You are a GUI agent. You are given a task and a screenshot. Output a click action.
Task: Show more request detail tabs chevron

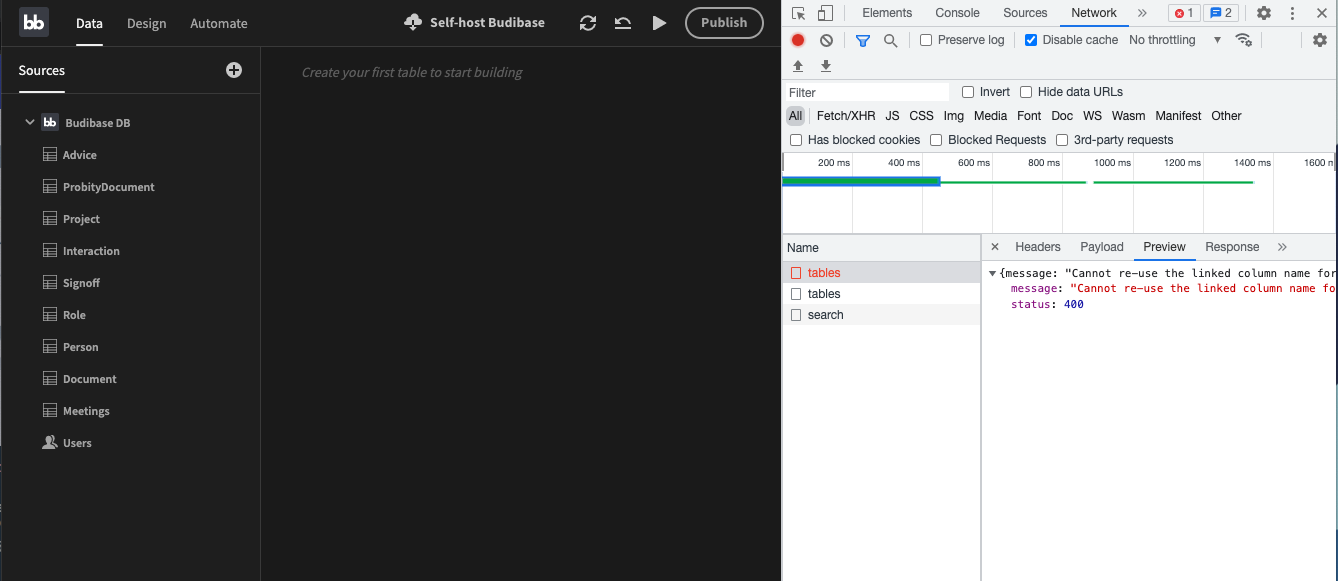tap(1283, 247)
